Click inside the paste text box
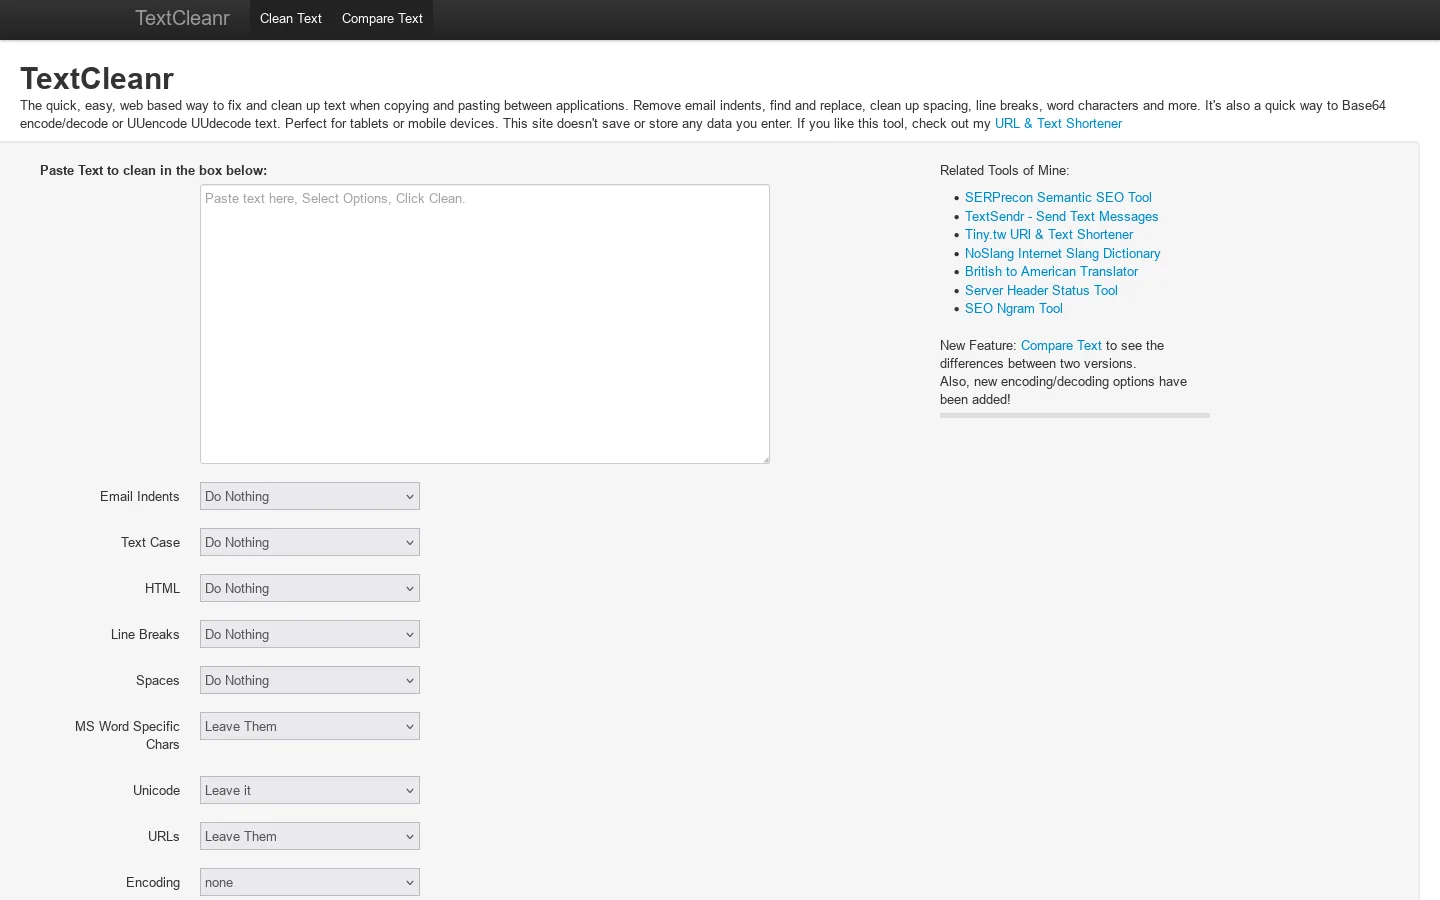Image resolution: width=1440 pixels, height=900 pixels. pos(485,324)
